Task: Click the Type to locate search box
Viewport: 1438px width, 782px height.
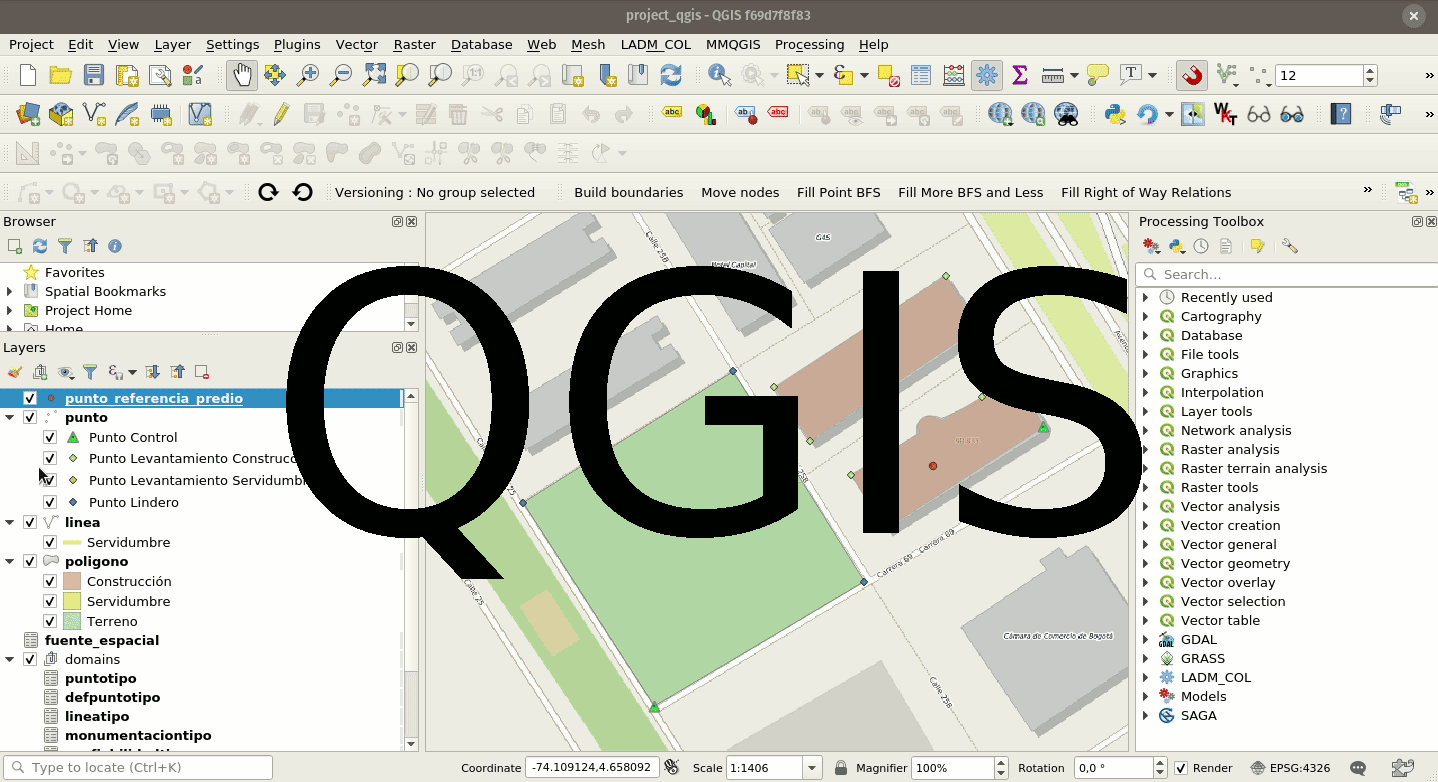Action: 138,768
